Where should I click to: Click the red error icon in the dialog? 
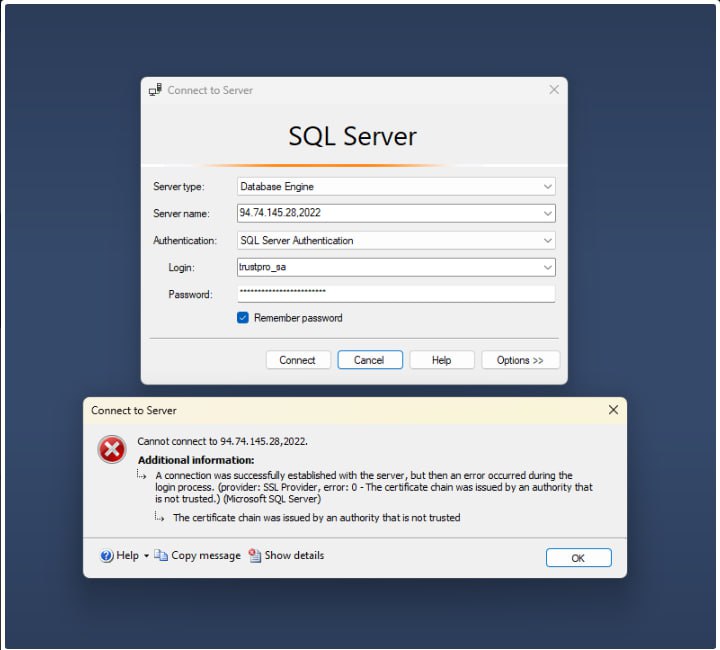pyautogui.click(x=112, y=449)
